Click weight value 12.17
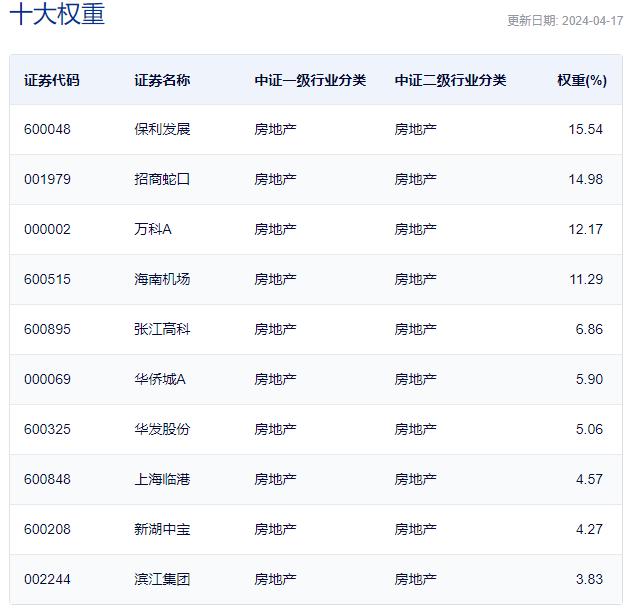Image resolution: width=633 pixels, height=612 pixels. pos(585,229)
